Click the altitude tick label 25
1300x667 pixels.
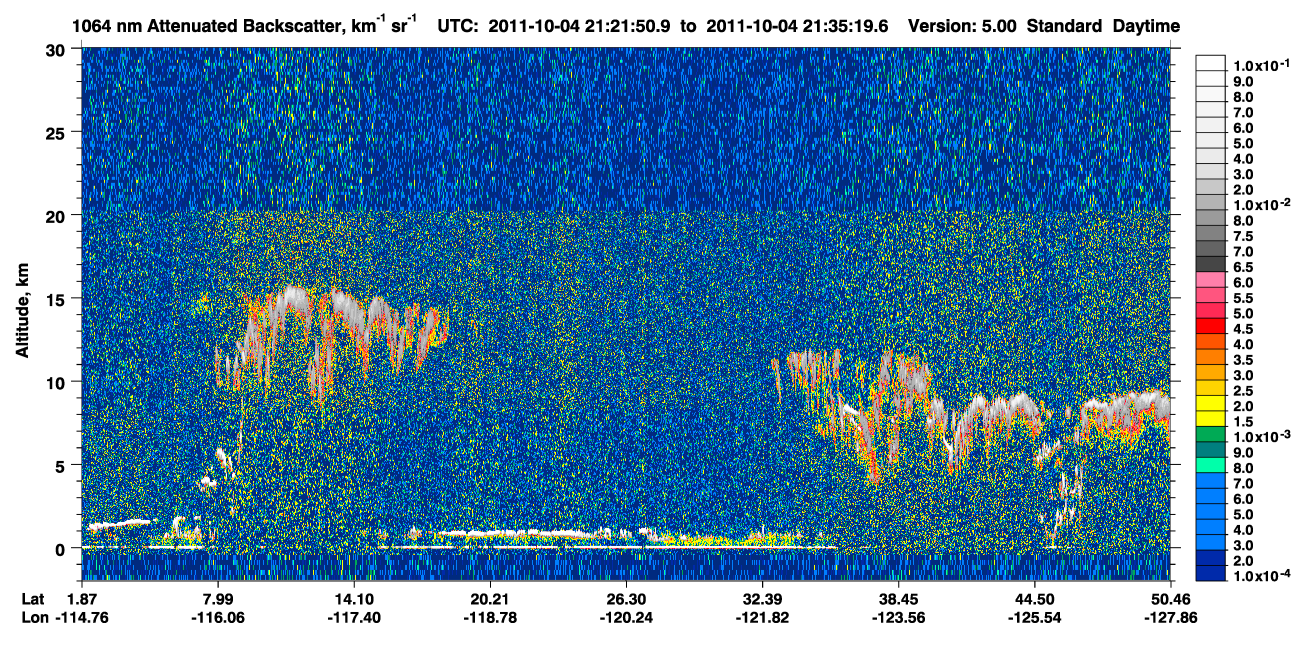tap(56, 132)
